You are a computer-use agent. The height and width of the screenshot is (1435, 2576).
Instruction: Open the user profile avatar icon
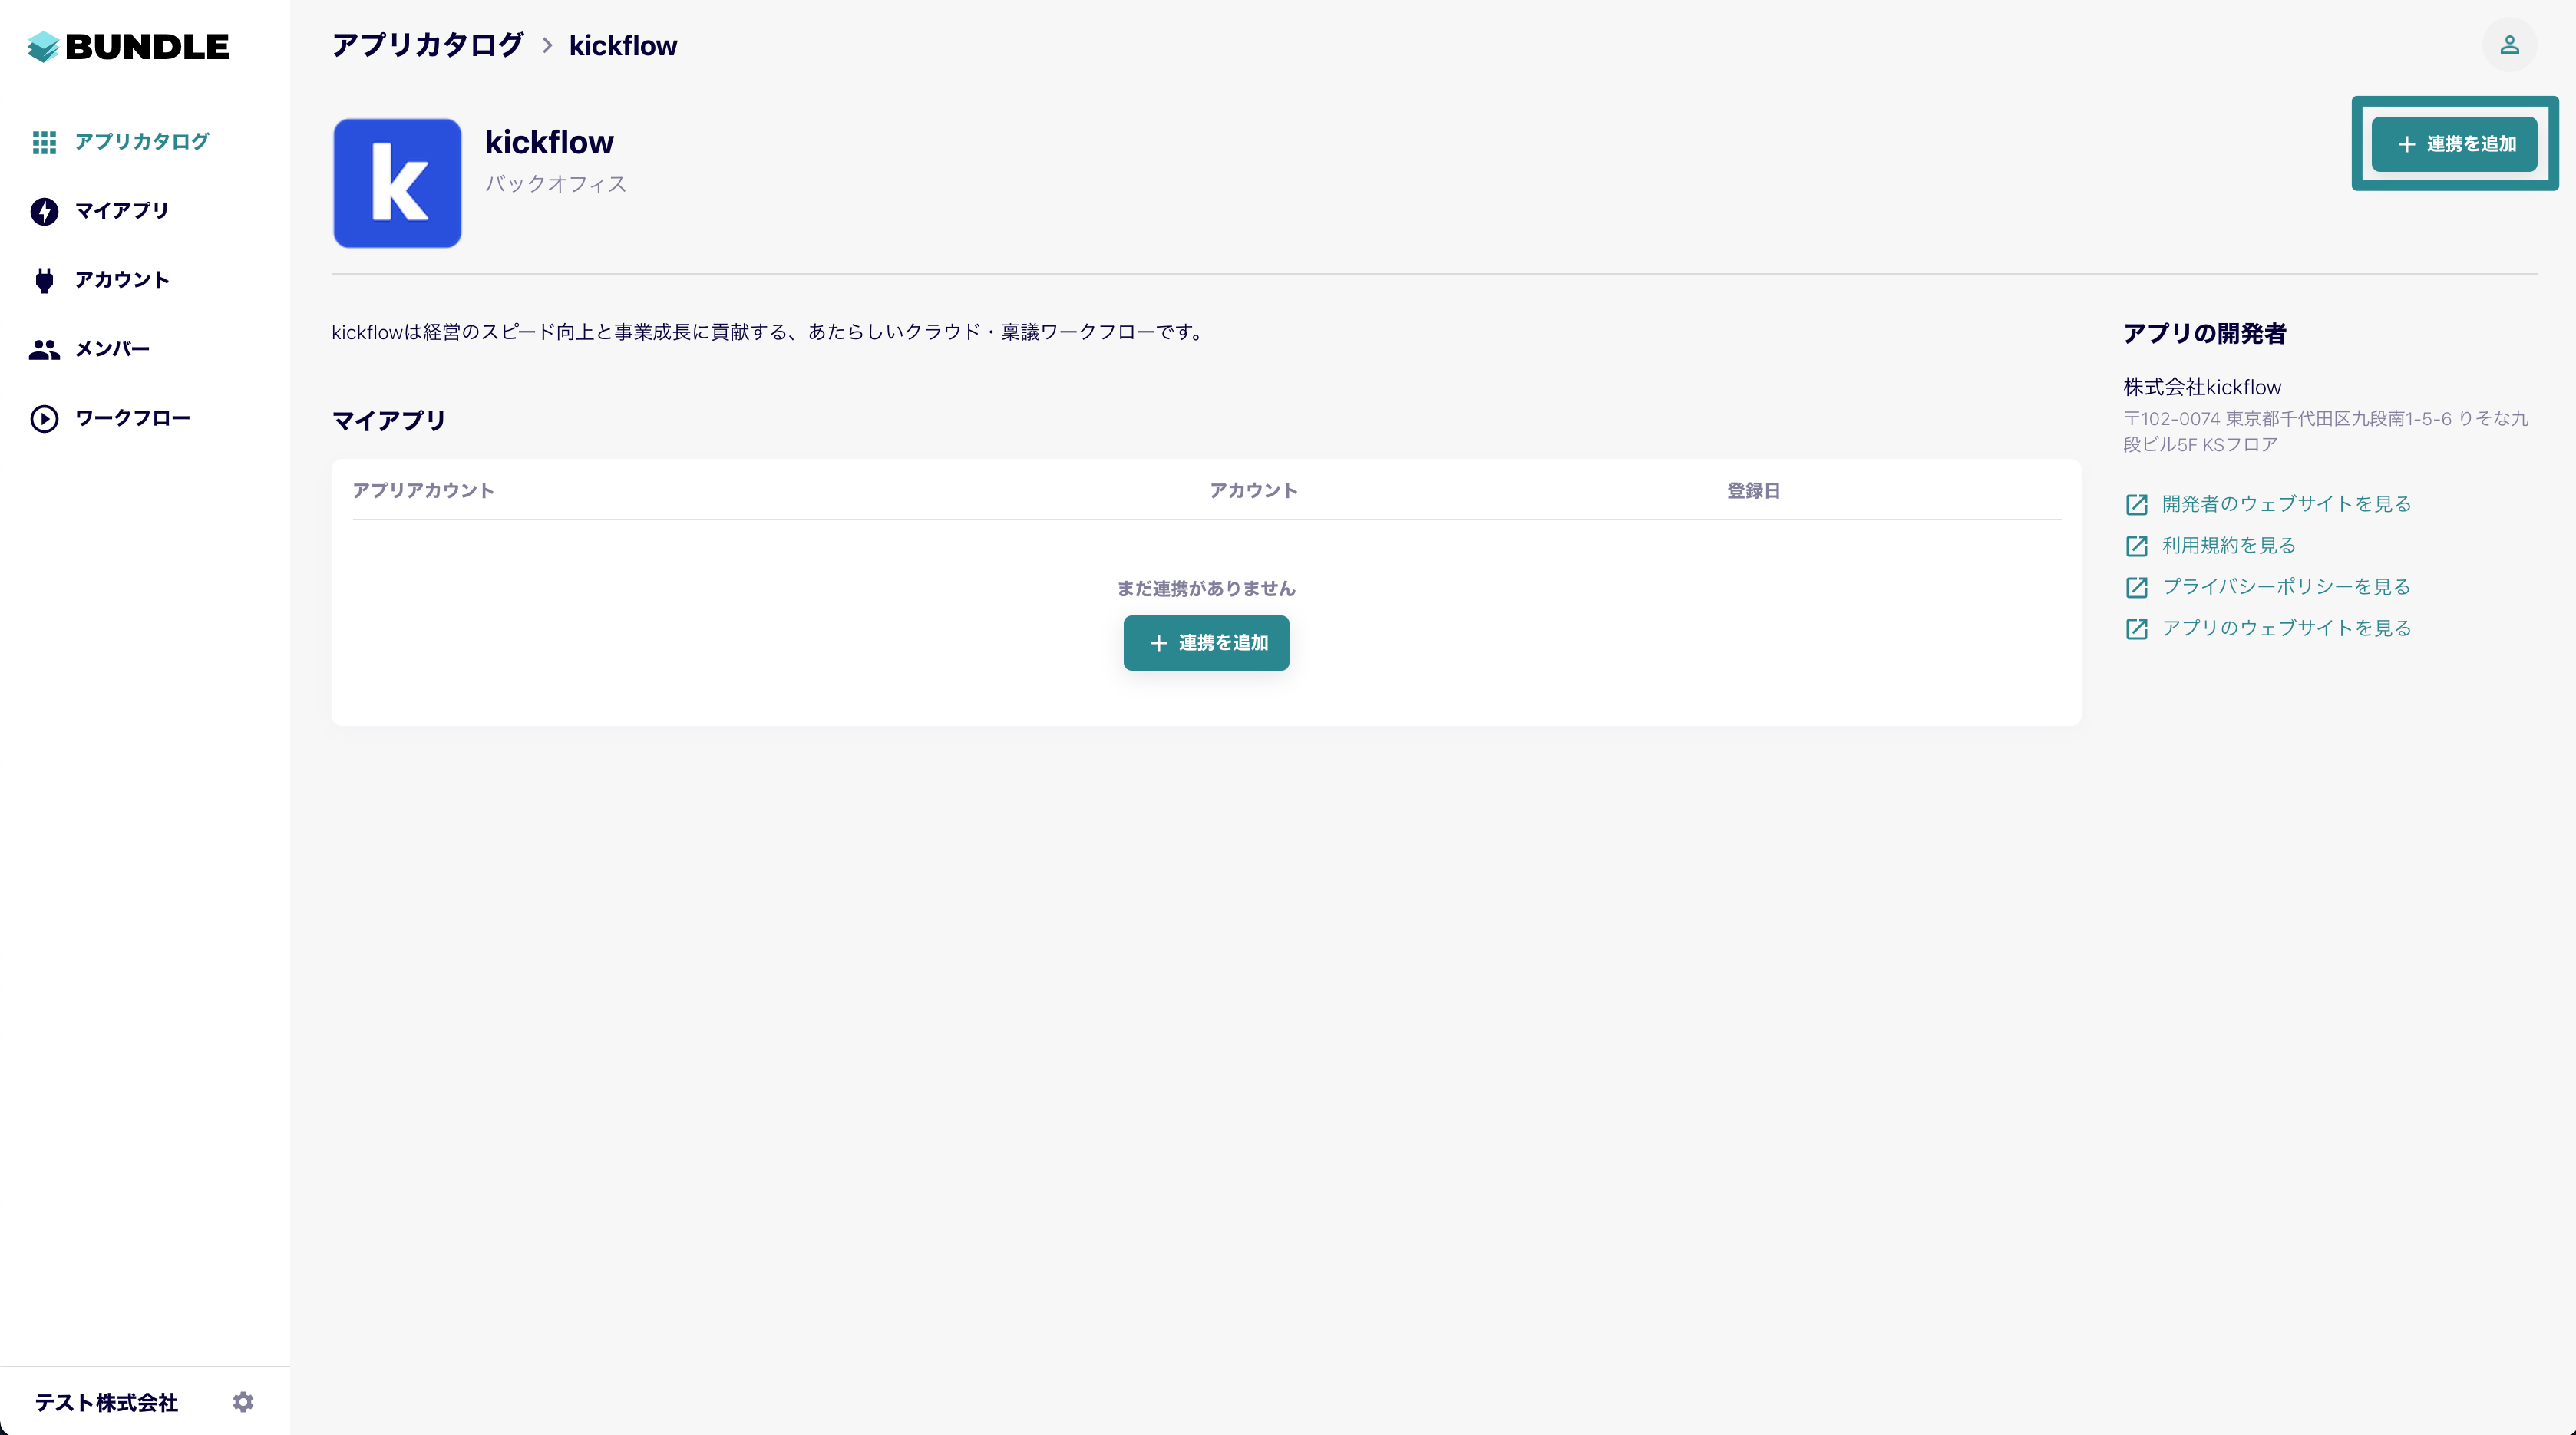(x=2509, y=45)
